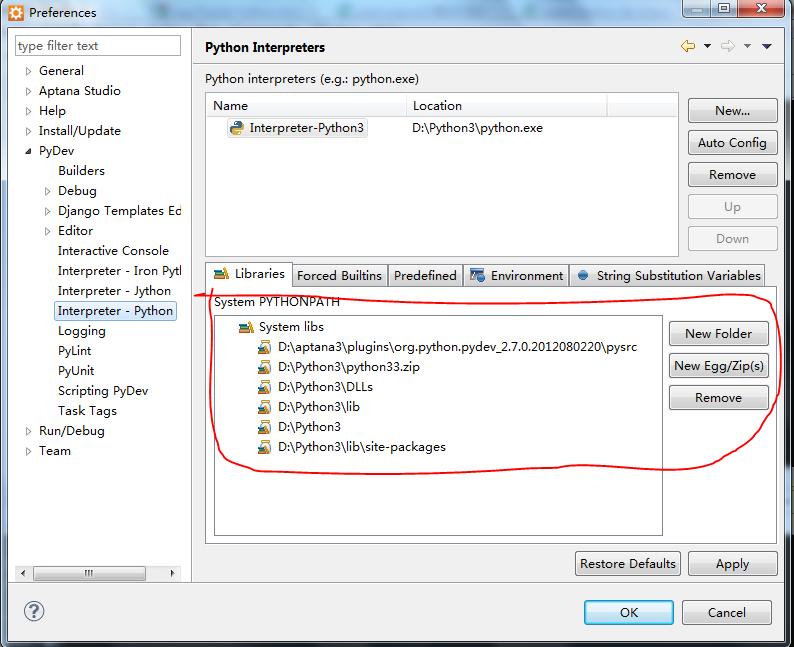
Task: Expand the General tree node
Action: click(28, 71)
